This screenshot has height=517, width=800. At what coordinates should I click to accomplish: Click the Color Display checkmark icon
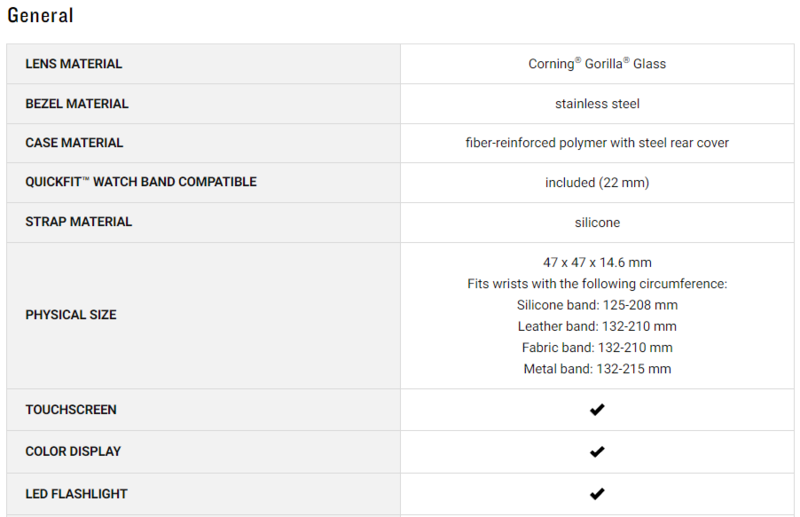(x=597, y=452)
